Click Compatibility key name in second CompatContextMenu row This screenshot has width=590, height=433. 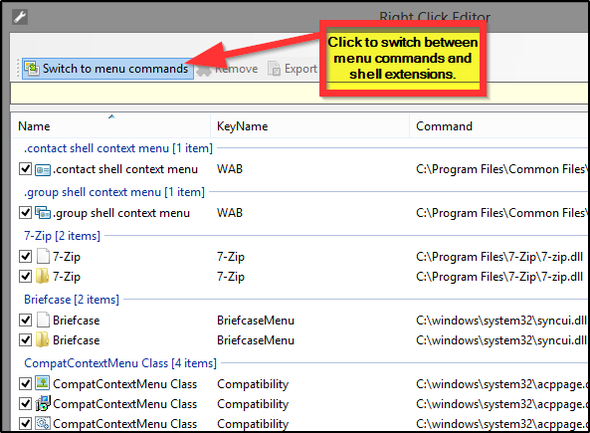(253, 404)
